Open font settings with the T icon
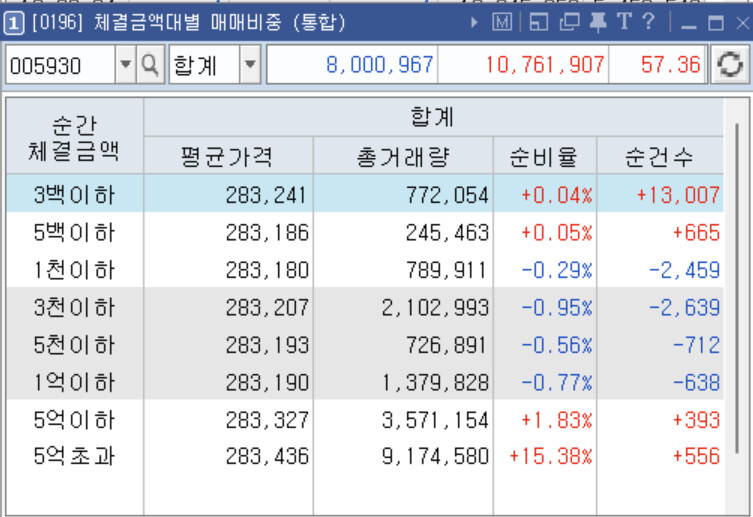The height and width of the screenshot is (517, 753). [x=623, y=22]
